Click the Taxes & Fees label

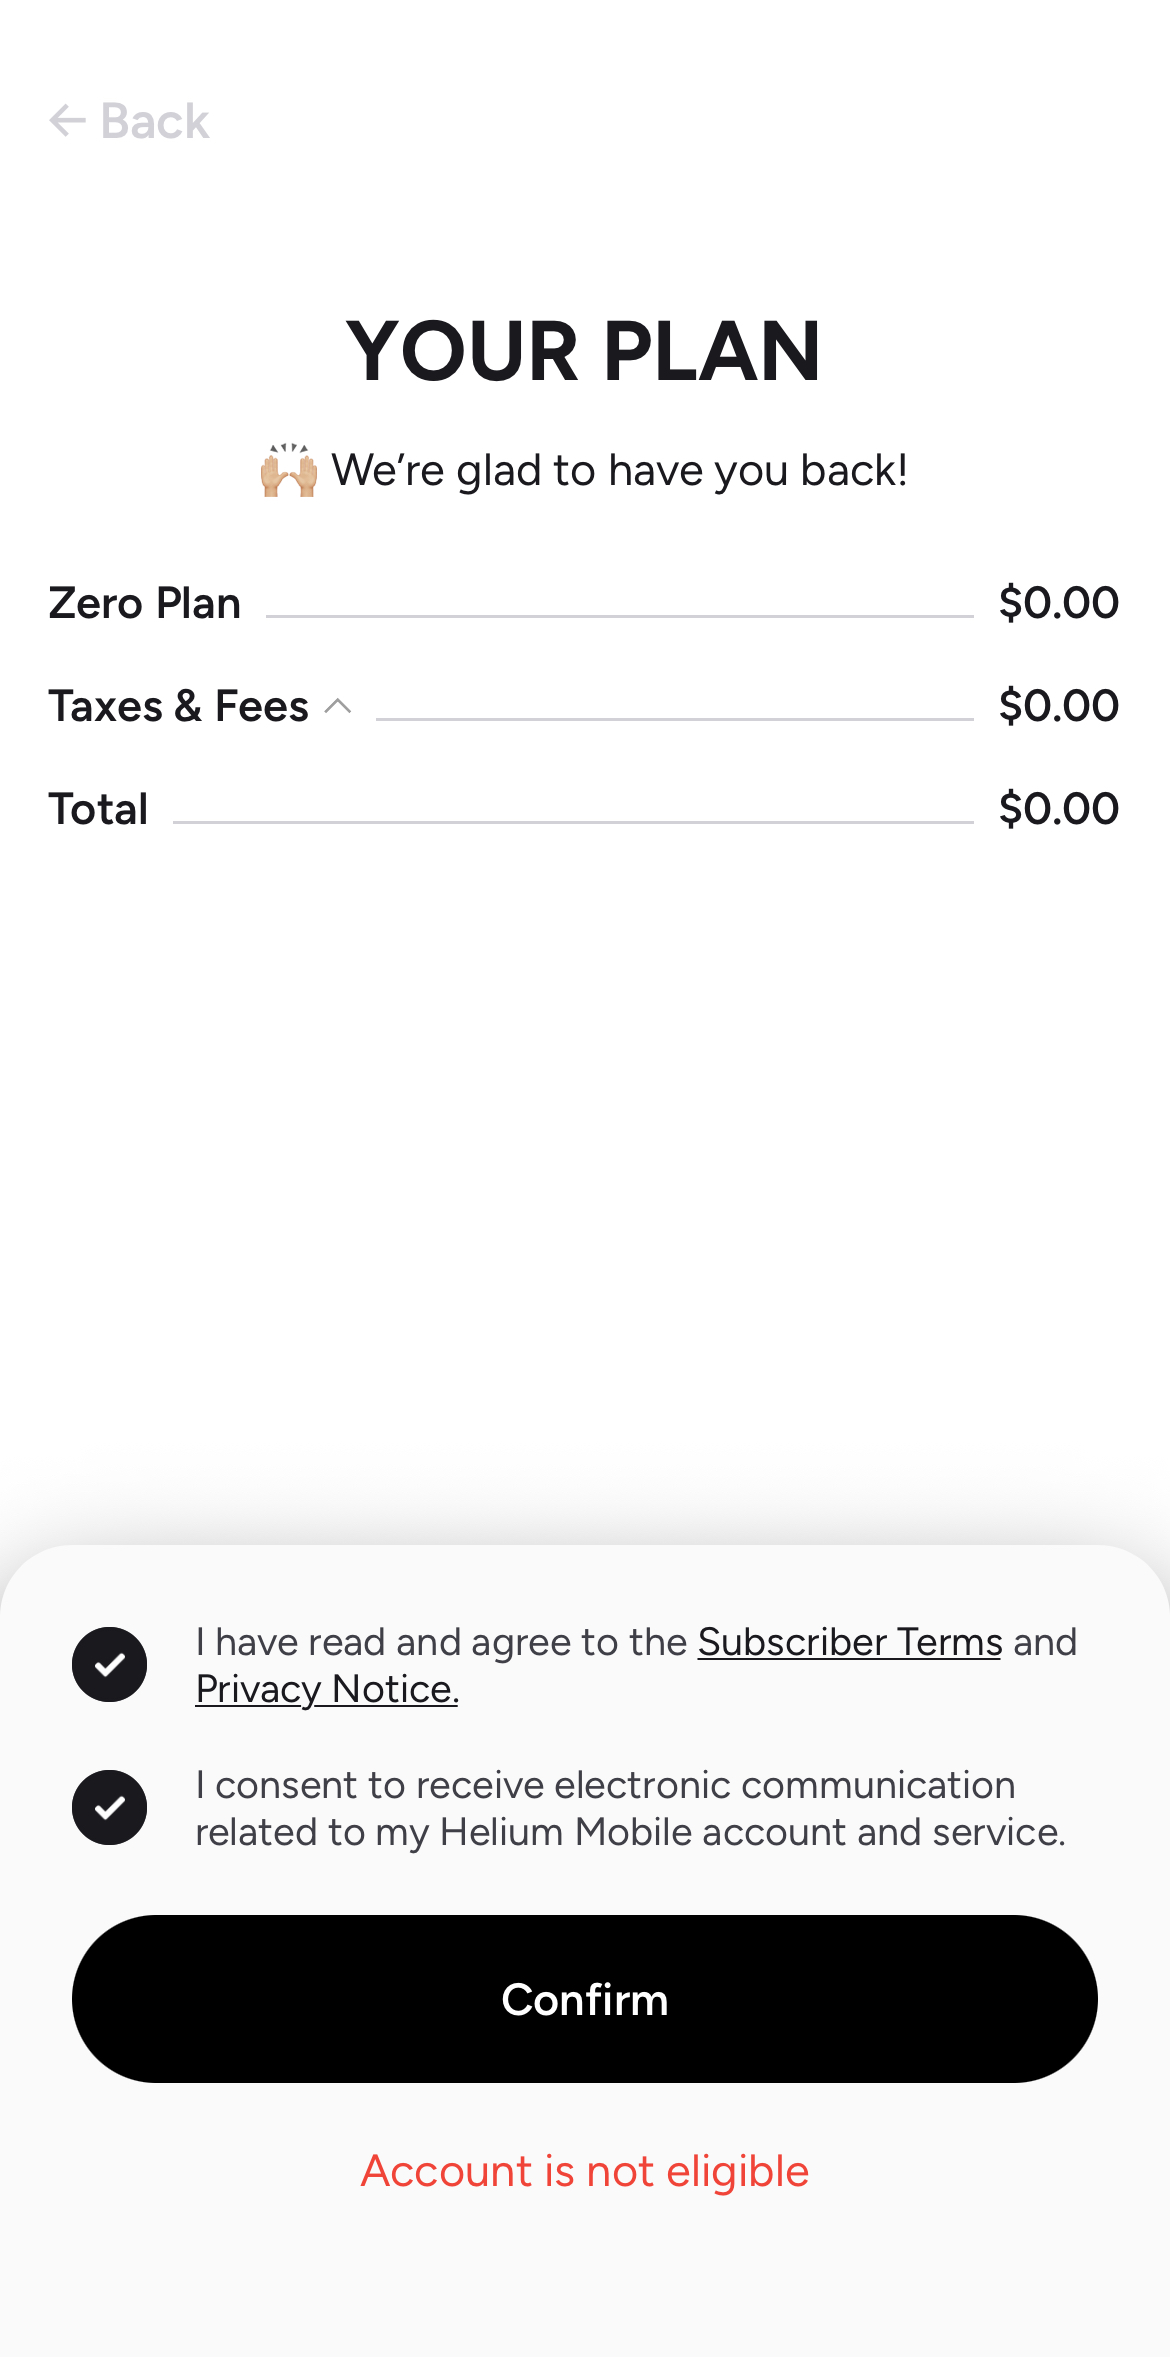point(179,707)
